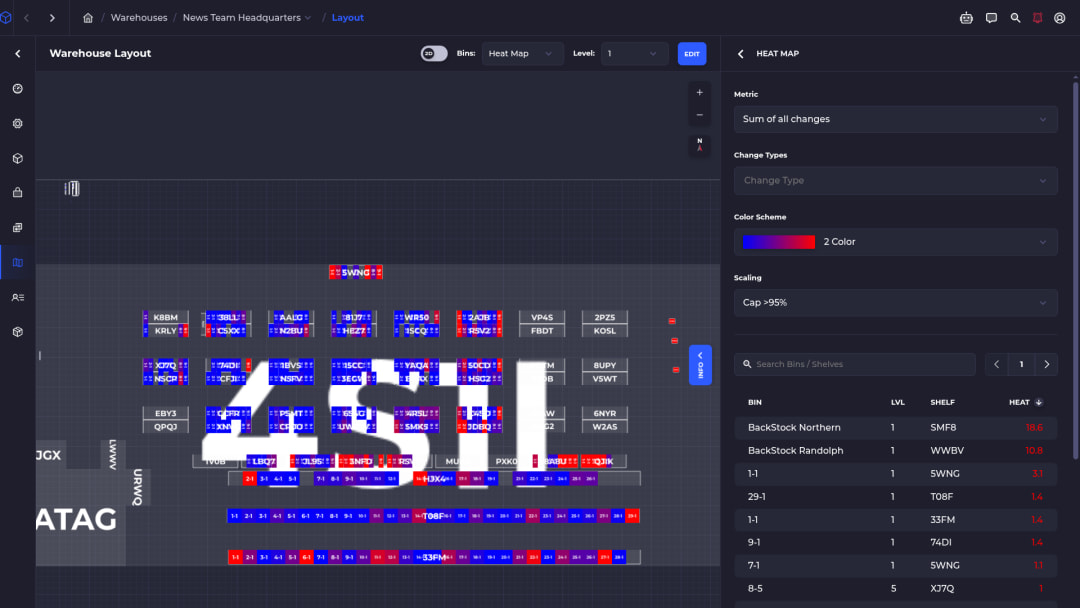Go to next page of bins list
1080x608 pixels.
(x=1046, y=364)
